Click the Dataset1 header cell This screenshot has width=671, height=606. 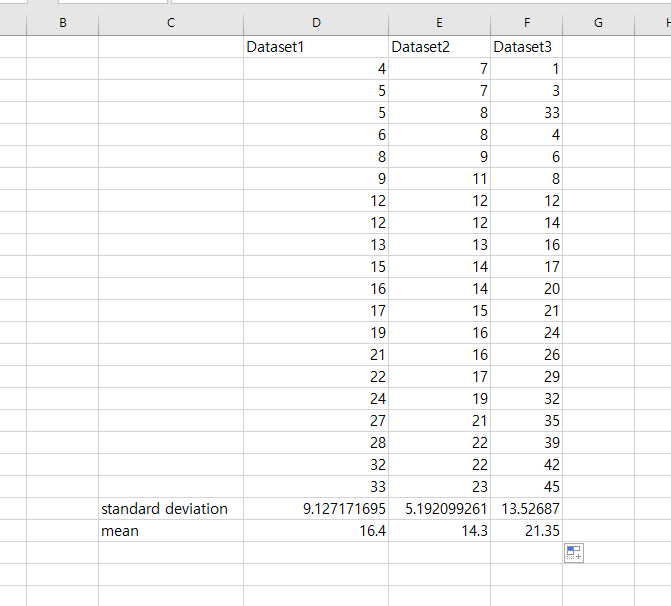[316, 47]
